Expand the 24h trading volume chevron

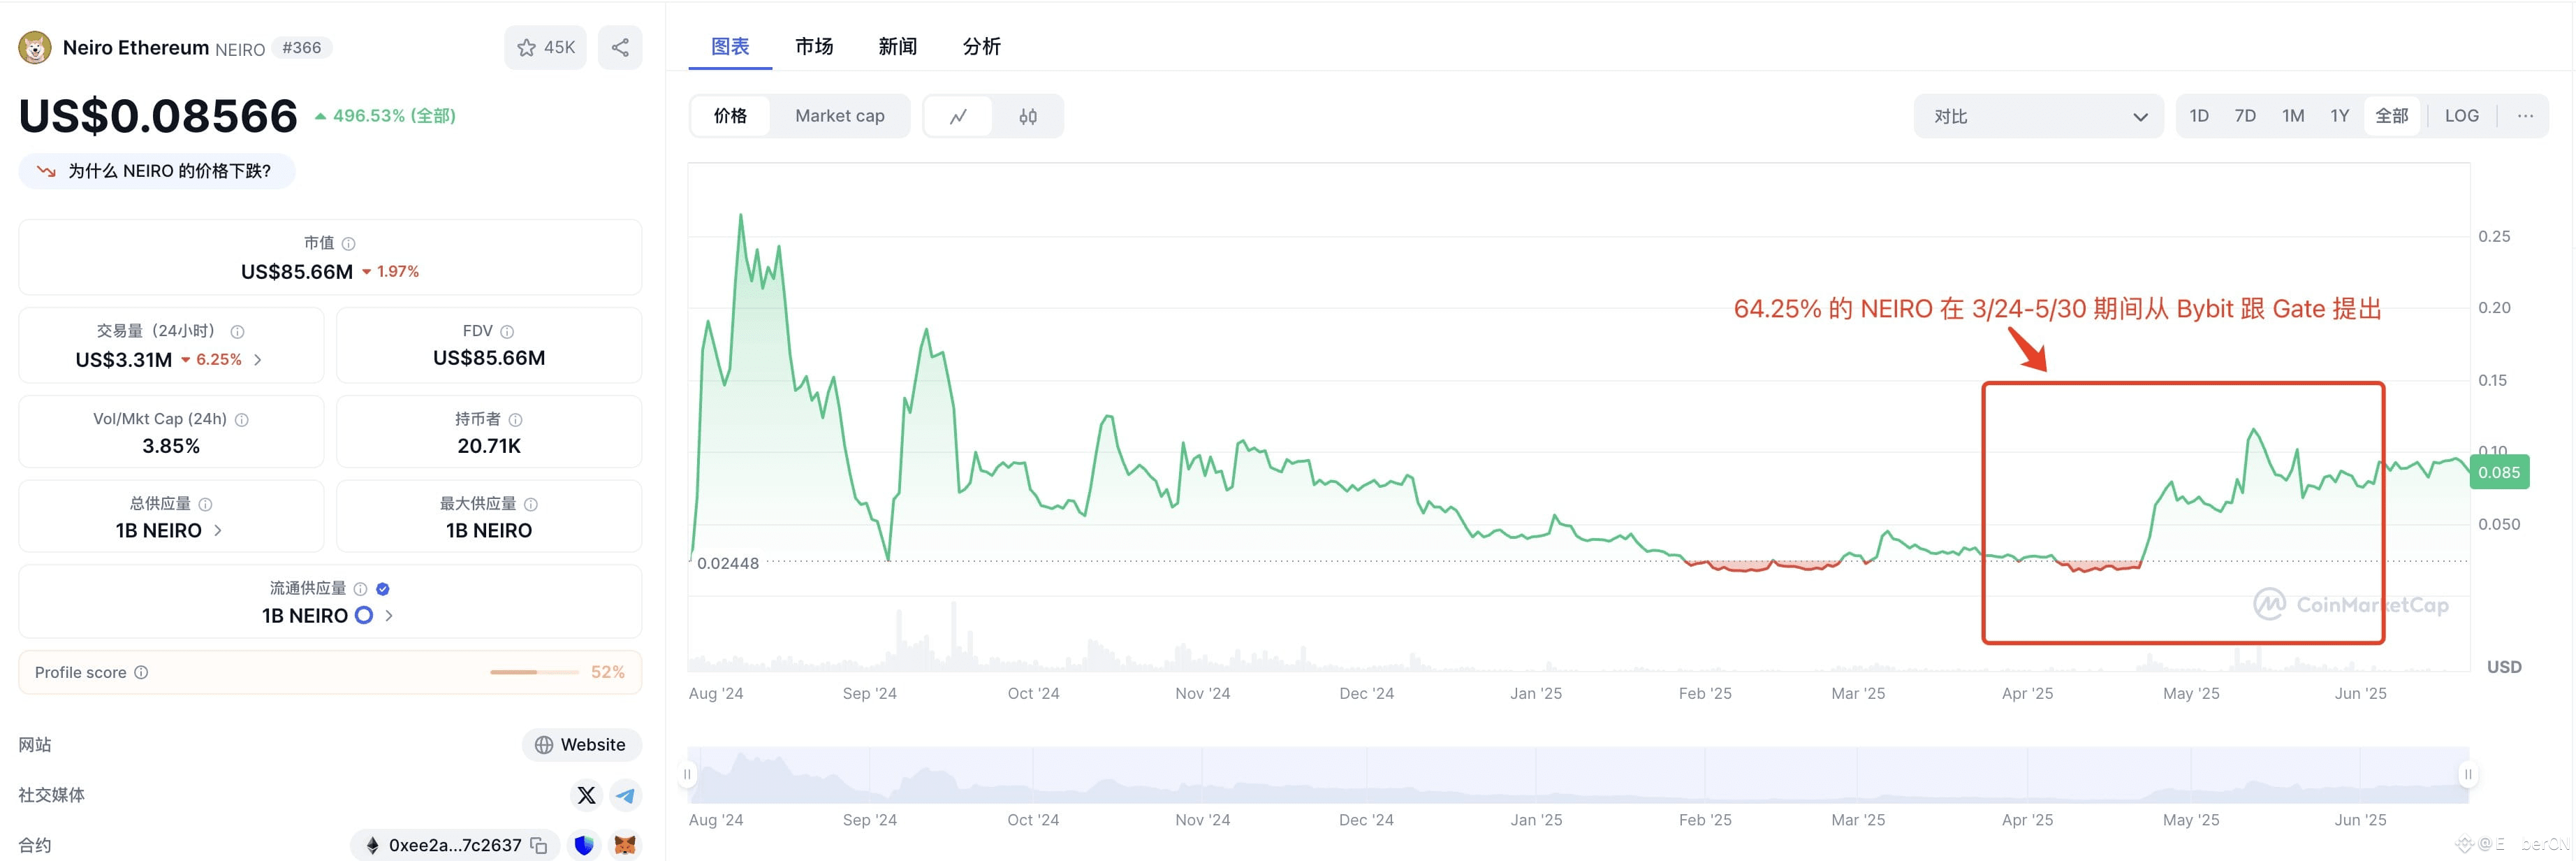pos(258,360)
